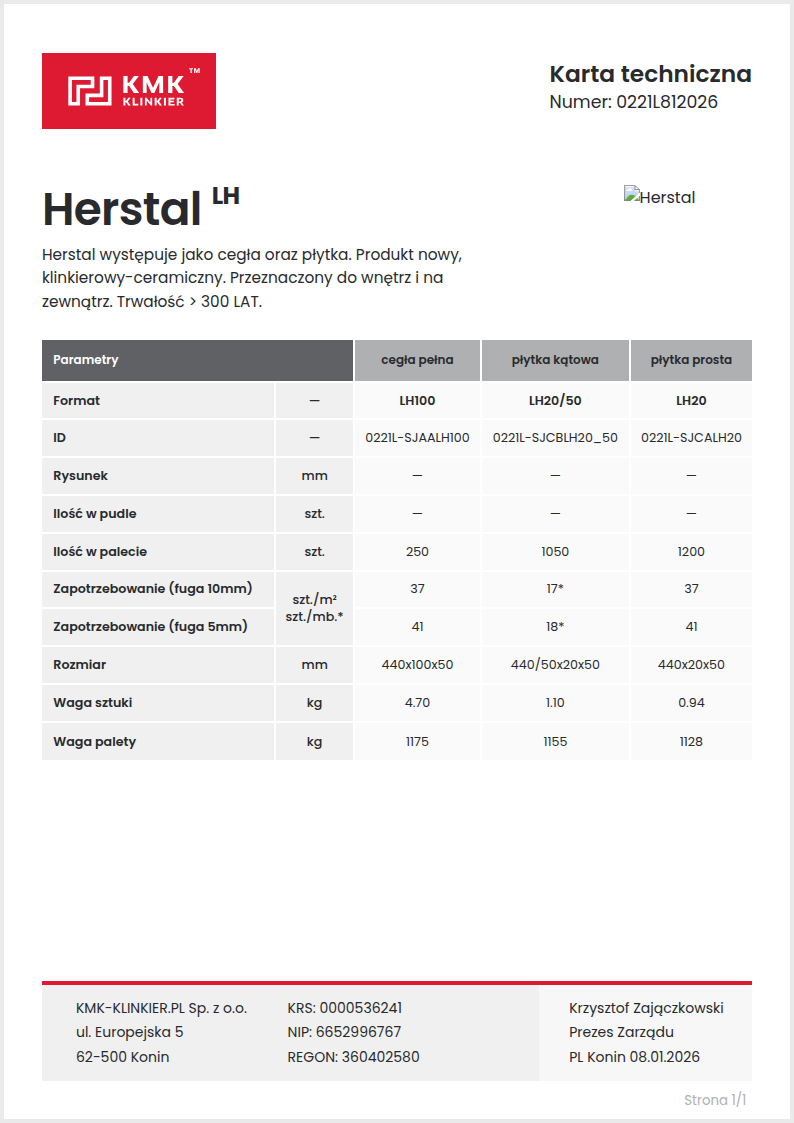Select ID 0221L-SJAALH100

pyautogui.click(x=417, y=438)
